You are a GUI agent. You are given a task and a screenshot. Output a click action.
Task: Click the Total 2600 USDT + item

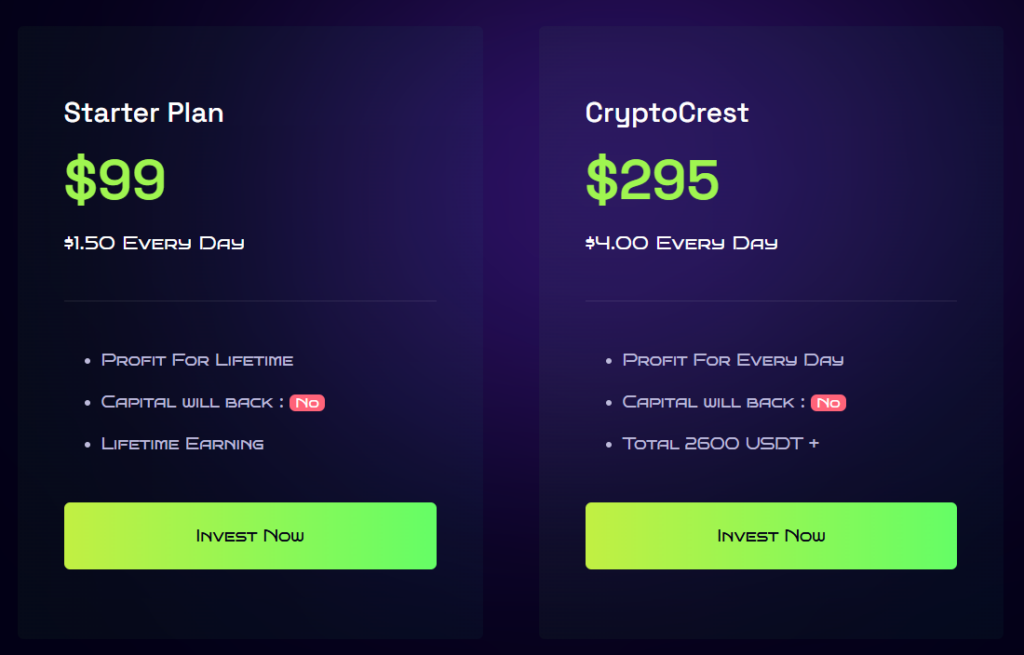pos(720,444)
